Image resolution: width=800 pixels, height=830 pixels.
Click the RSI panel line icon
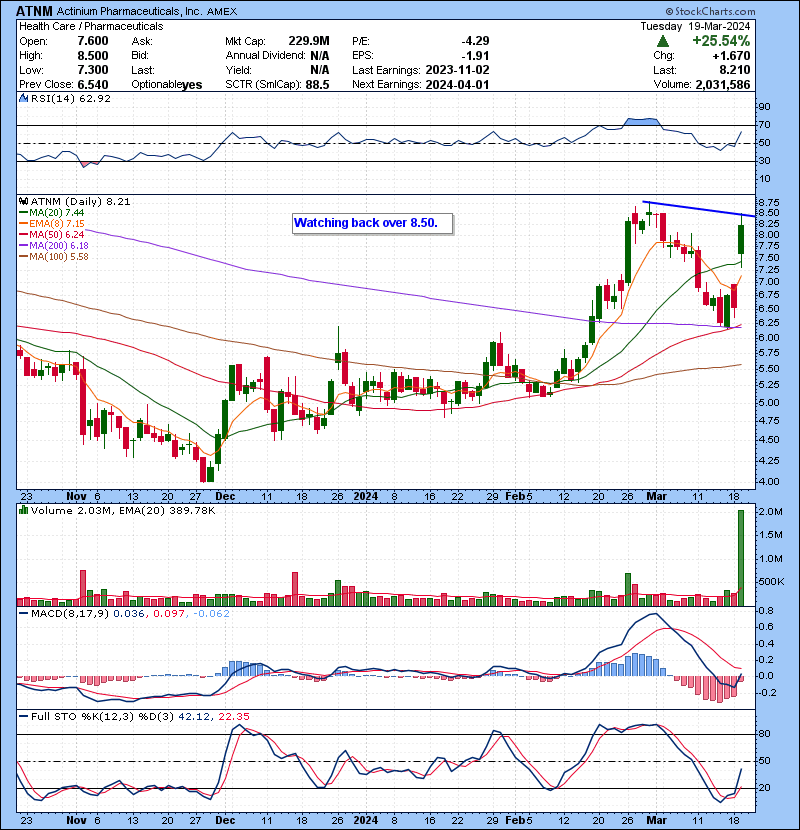point(23,98)
